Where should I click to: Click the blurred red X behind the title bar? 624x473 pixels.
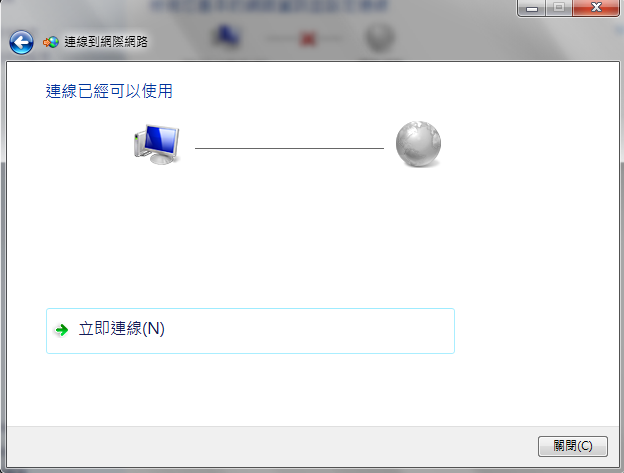point(308,39)
